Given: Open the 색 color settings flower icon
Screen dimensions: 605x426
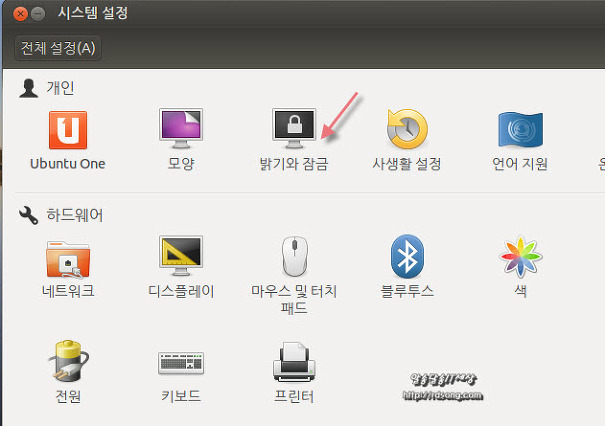Looking at the screenshot, I should tap(520, 258).
